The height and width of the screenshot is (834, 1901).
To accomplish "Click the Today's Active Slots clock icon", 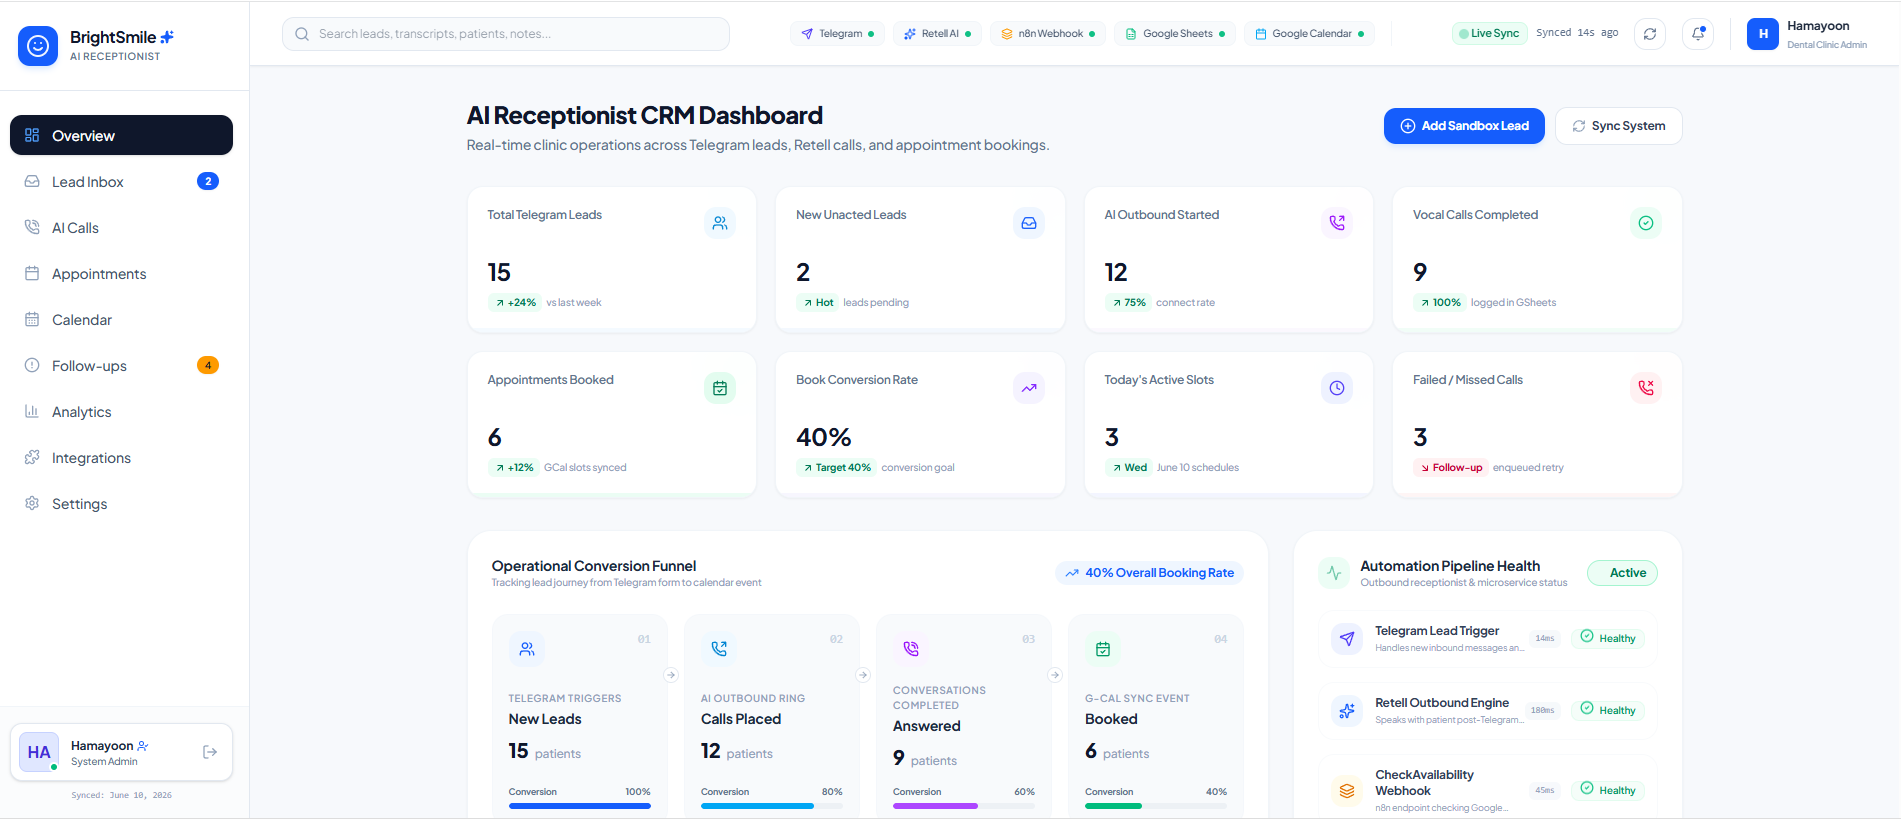I will pyautogui.click(x=1337, y=388).
